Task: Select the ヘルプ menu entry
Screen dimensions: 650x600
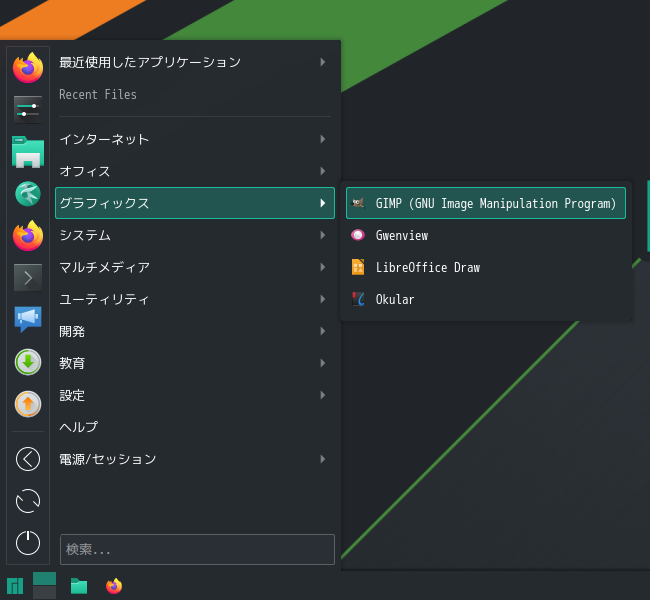Action: [195, 427]
